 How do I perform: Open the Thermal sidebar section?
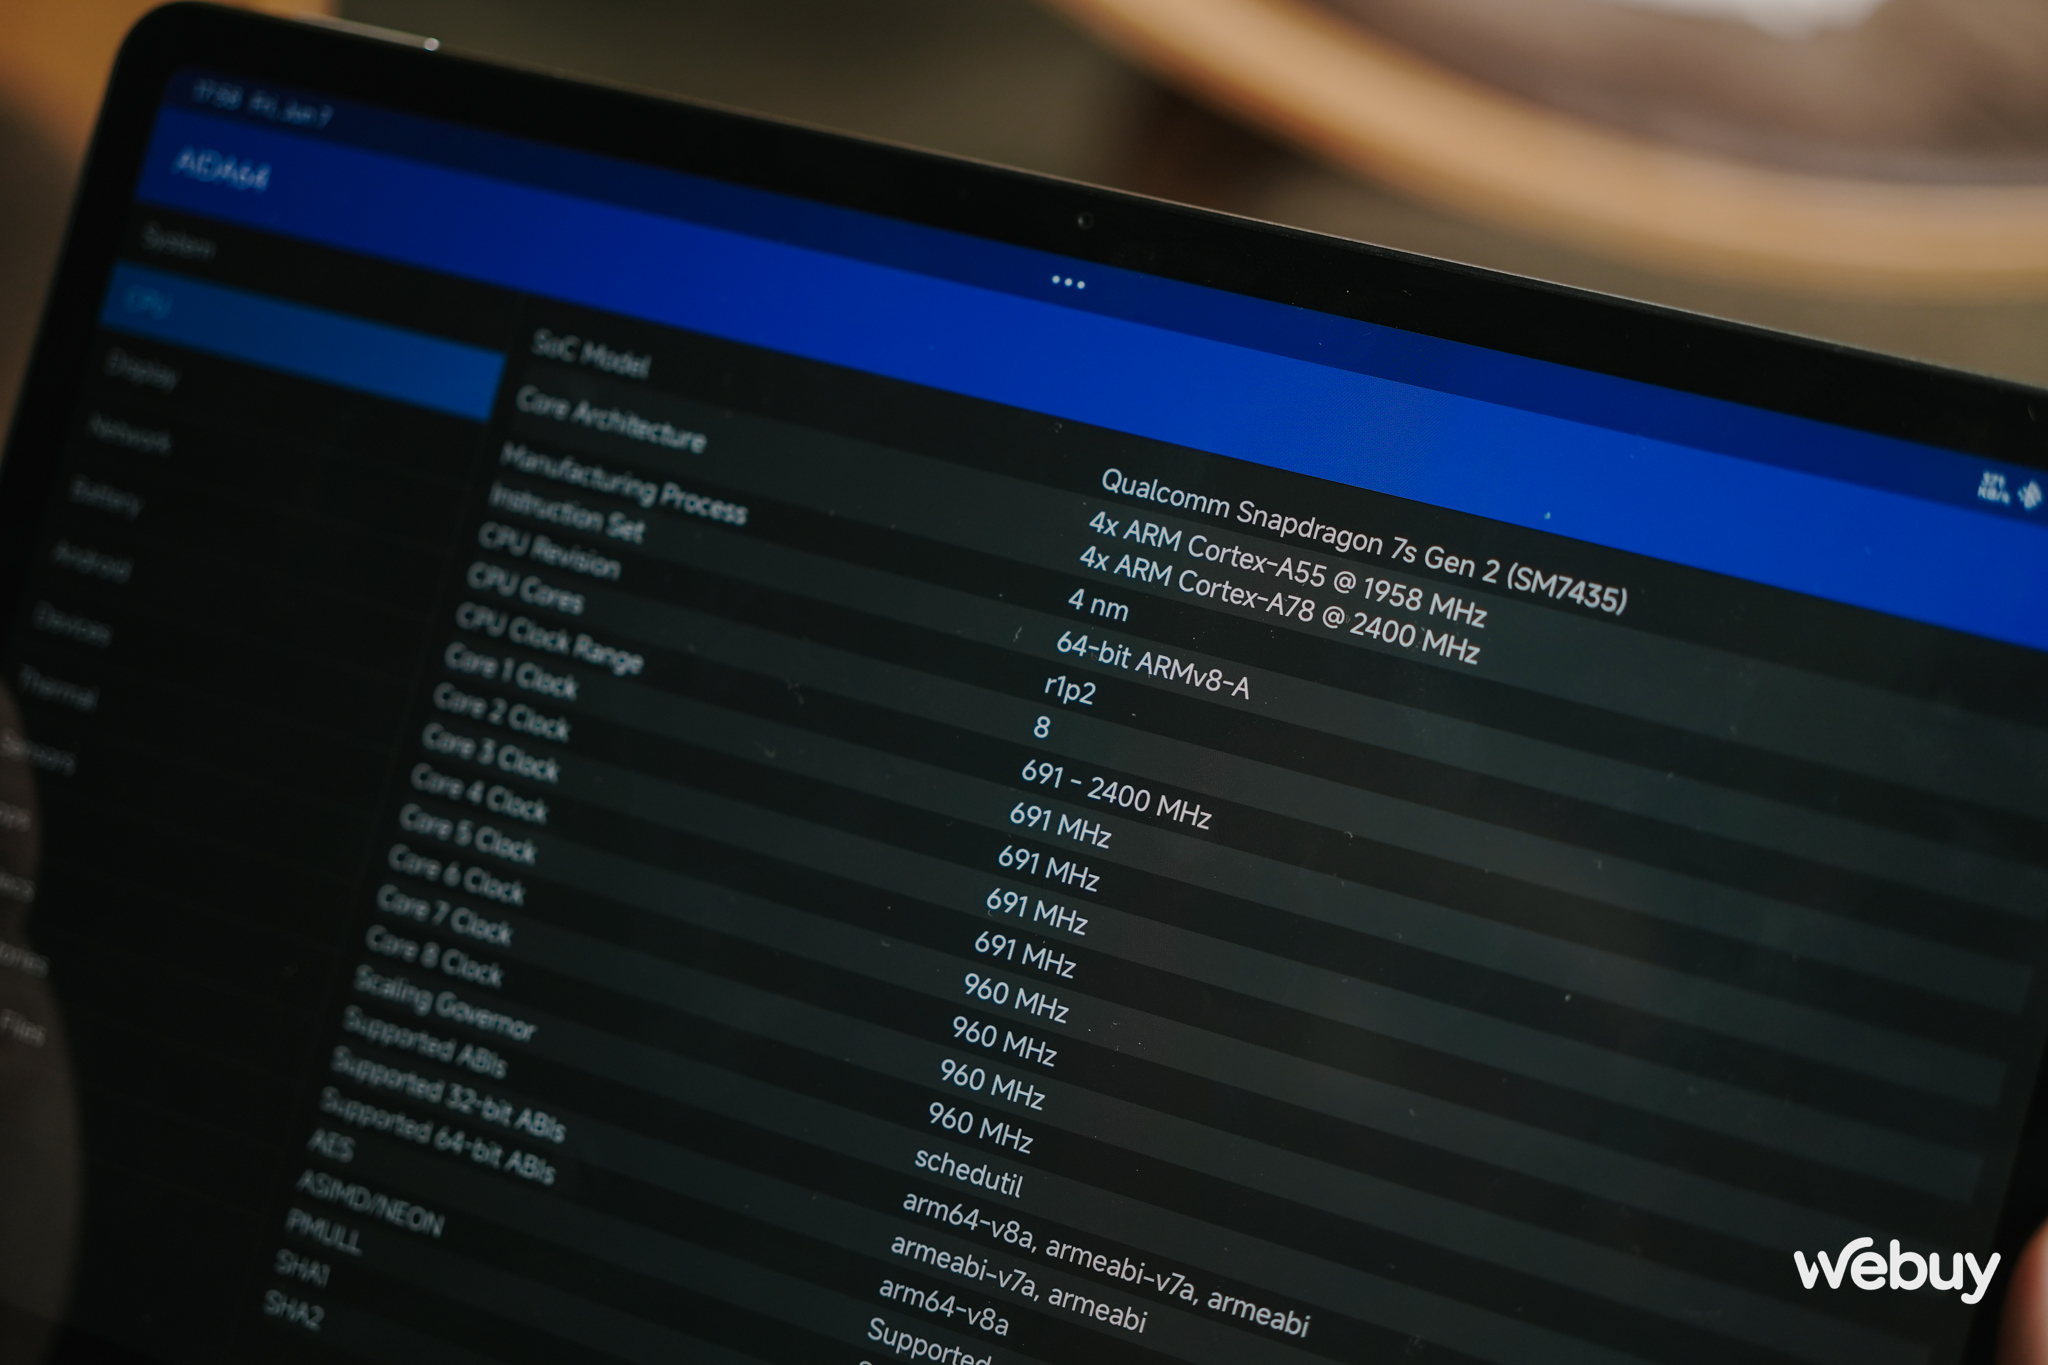[x=58, y=689]
